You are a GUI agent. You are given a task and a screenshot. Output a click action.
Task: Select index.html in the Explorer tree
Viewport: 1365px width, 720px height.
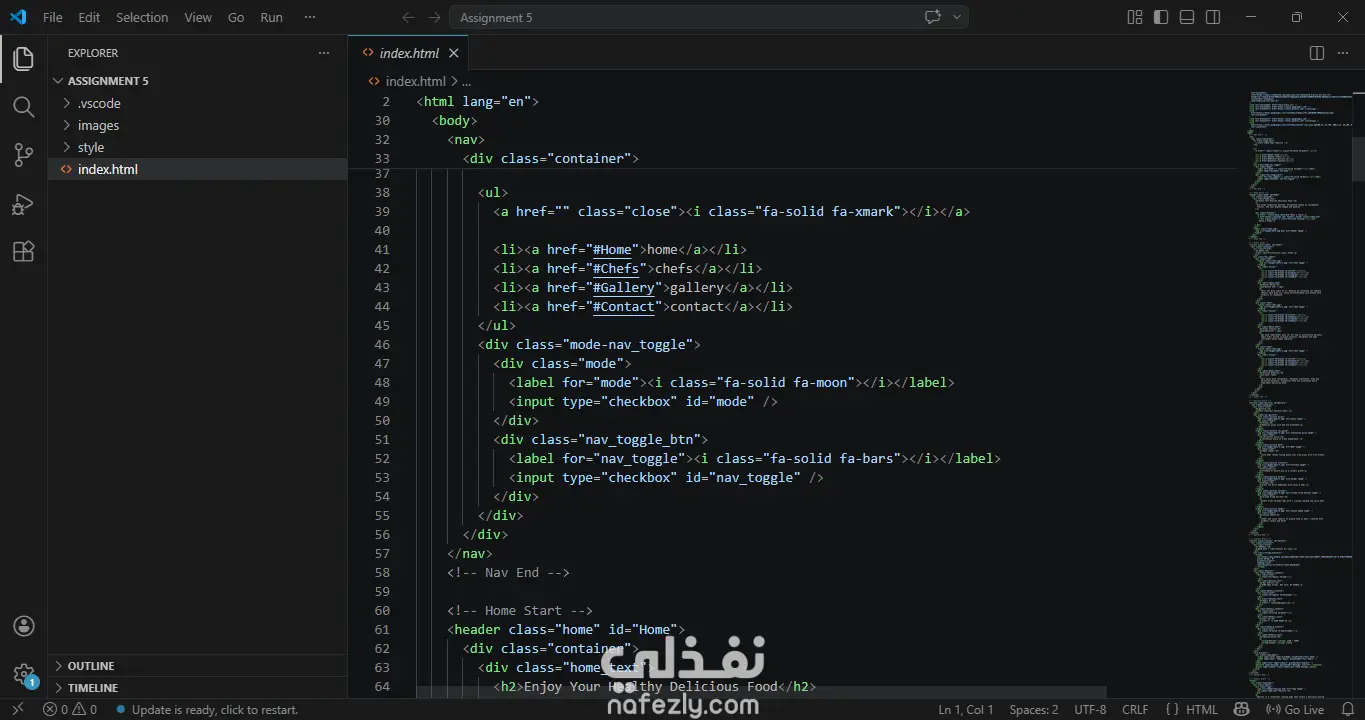coord(197,169)
